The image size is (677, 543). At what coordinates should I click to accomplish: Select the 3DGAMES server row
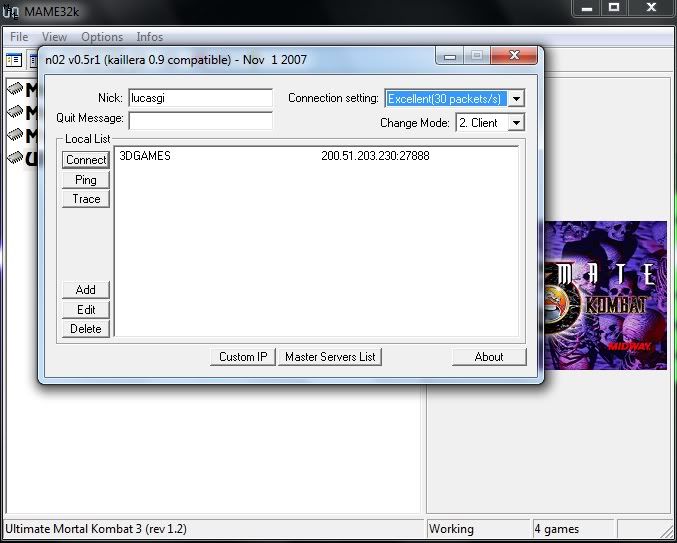(316, 156)
